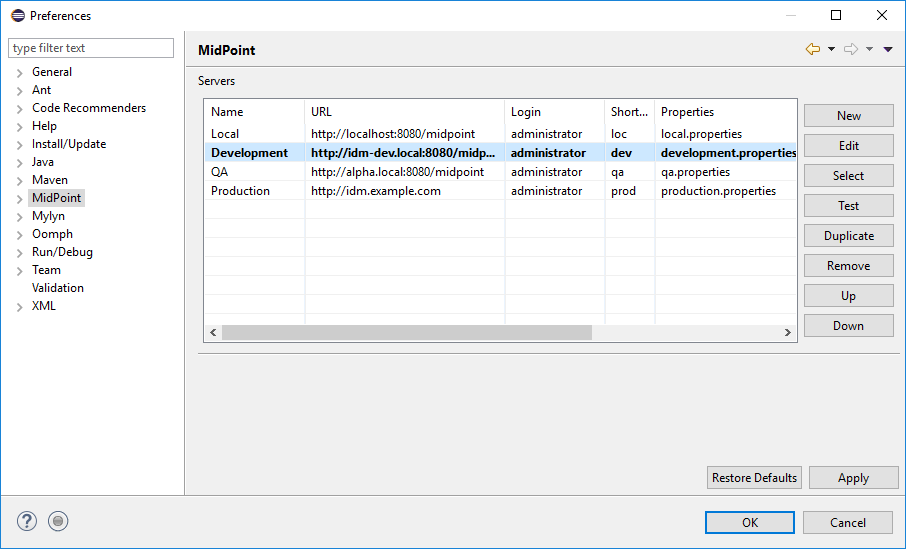
Task: Select Maven in the tree
Action: coord(50,180)
